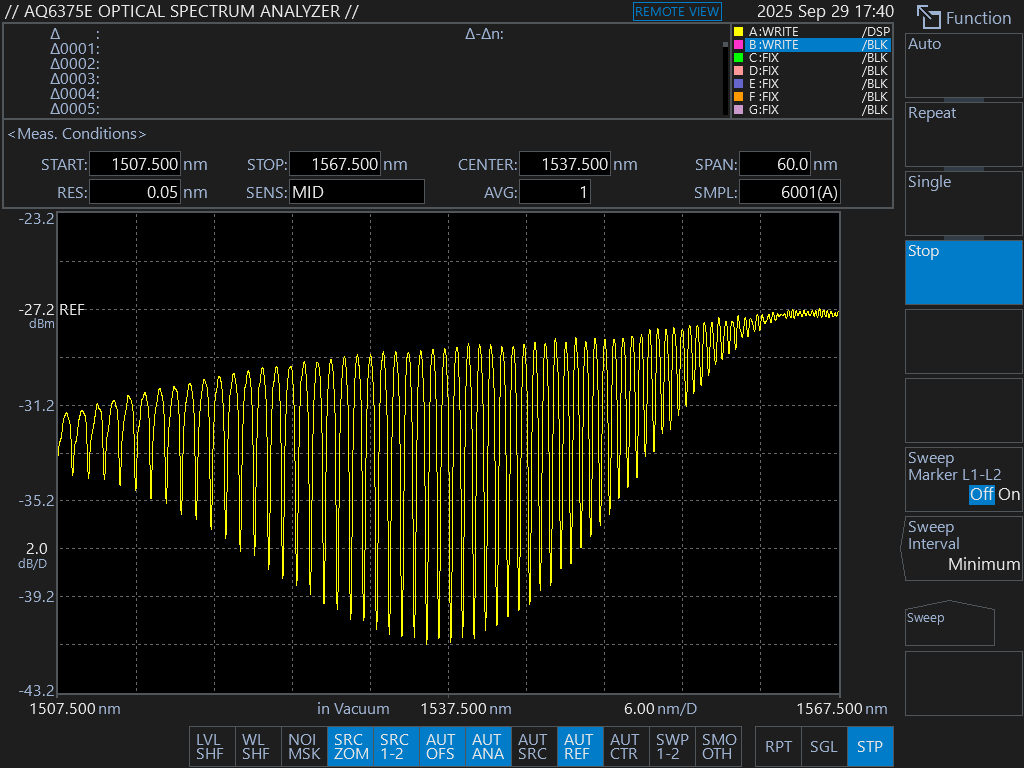Image resolution: width=1024 pixels, height=768 pixels.
Task: Disable the AUT REF auto reference toggle
Action: (x=579, y=746)
